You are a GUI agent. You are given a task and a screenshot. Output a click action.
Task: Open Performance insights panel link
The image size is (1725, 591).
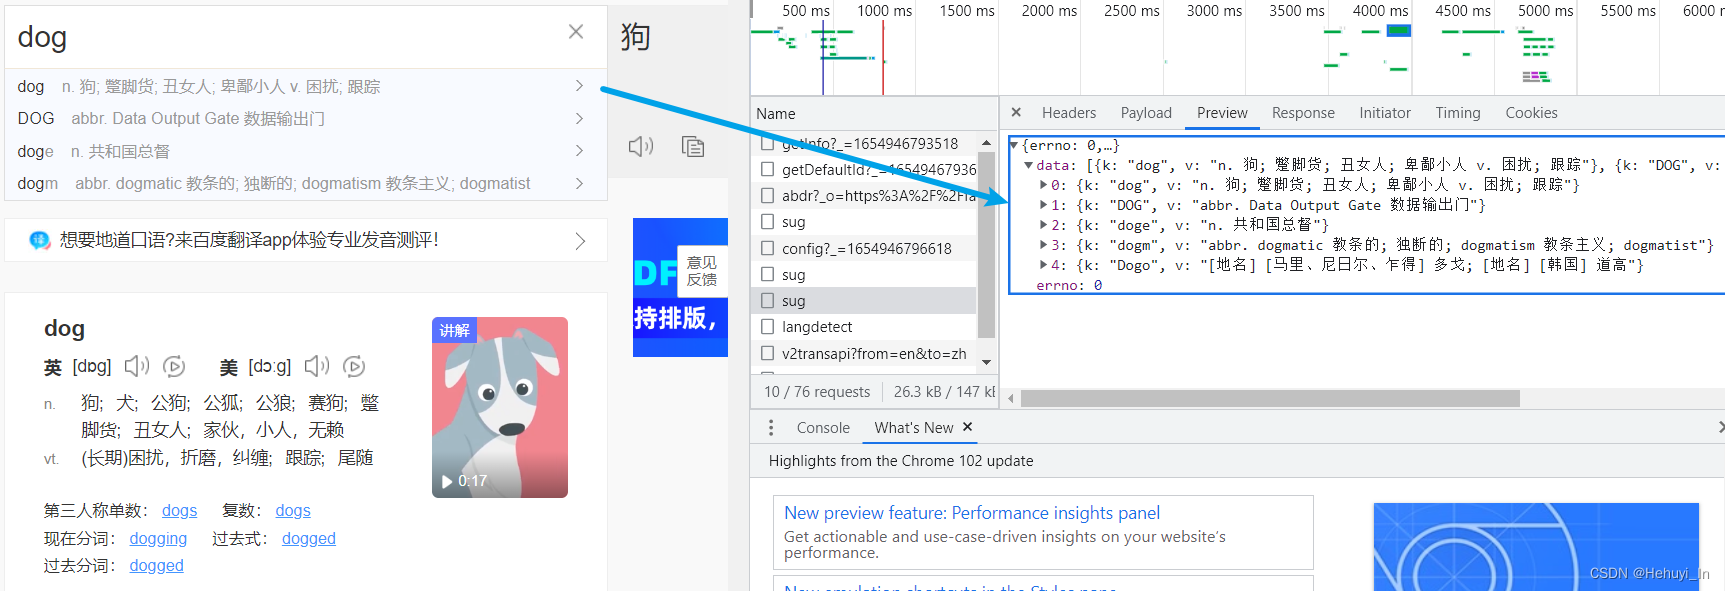(x=972, y=513)
